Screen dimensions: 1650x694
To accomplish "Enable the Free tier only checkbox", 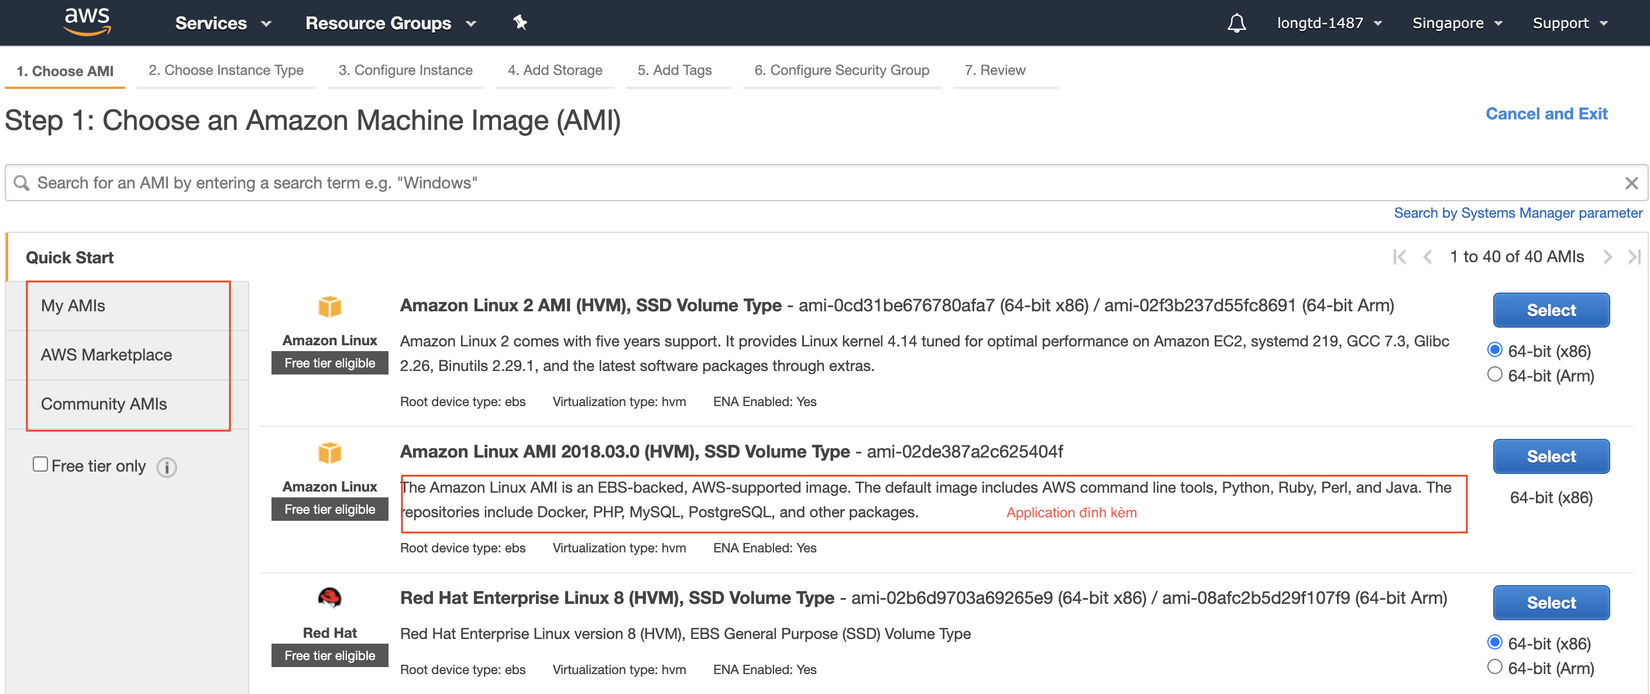I will pyautogui.click(x=41, y=464).
